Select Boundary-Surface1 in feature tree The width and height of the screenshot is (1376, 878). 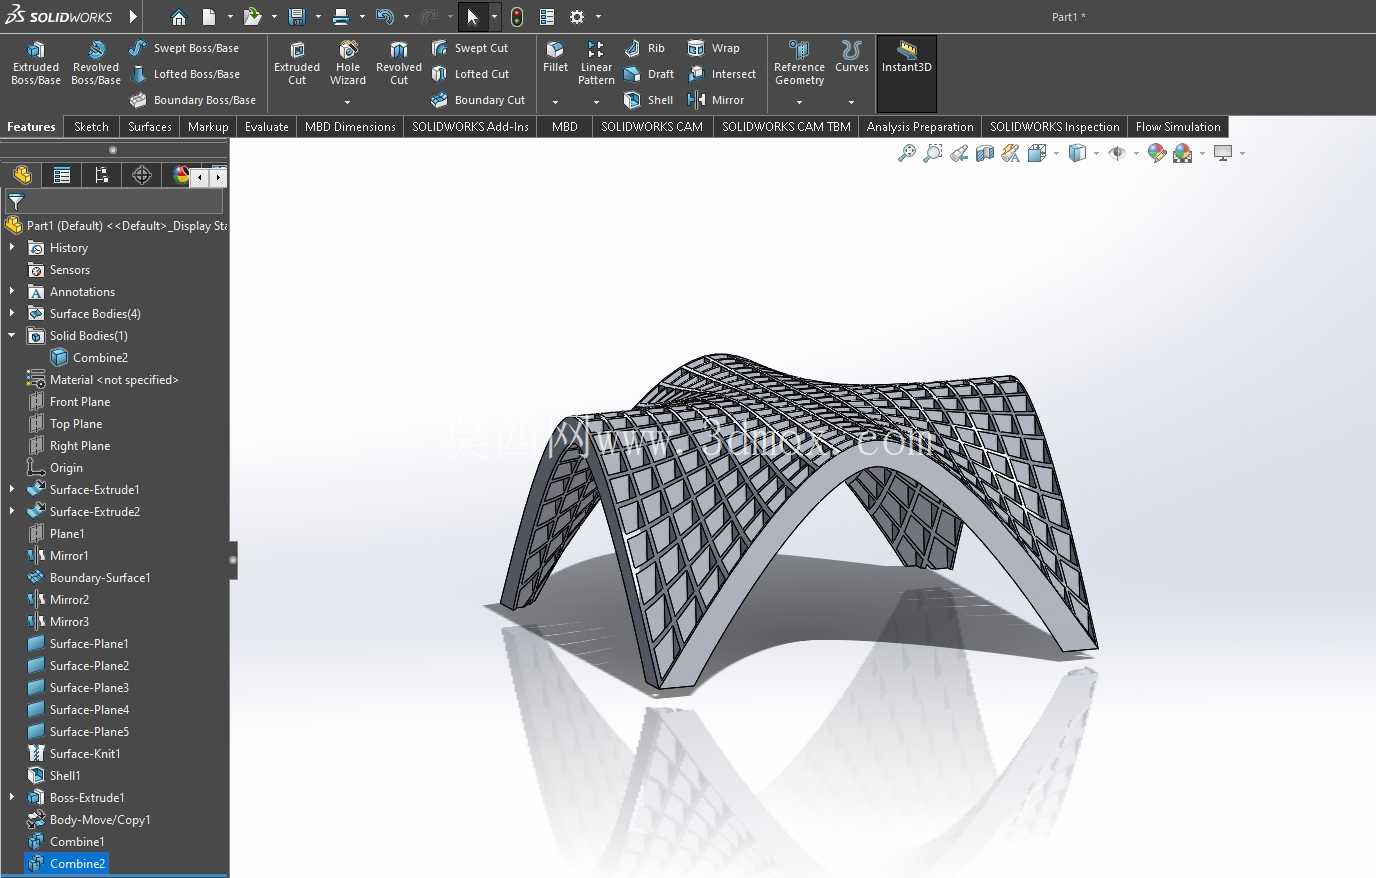(x=100, y=578)
